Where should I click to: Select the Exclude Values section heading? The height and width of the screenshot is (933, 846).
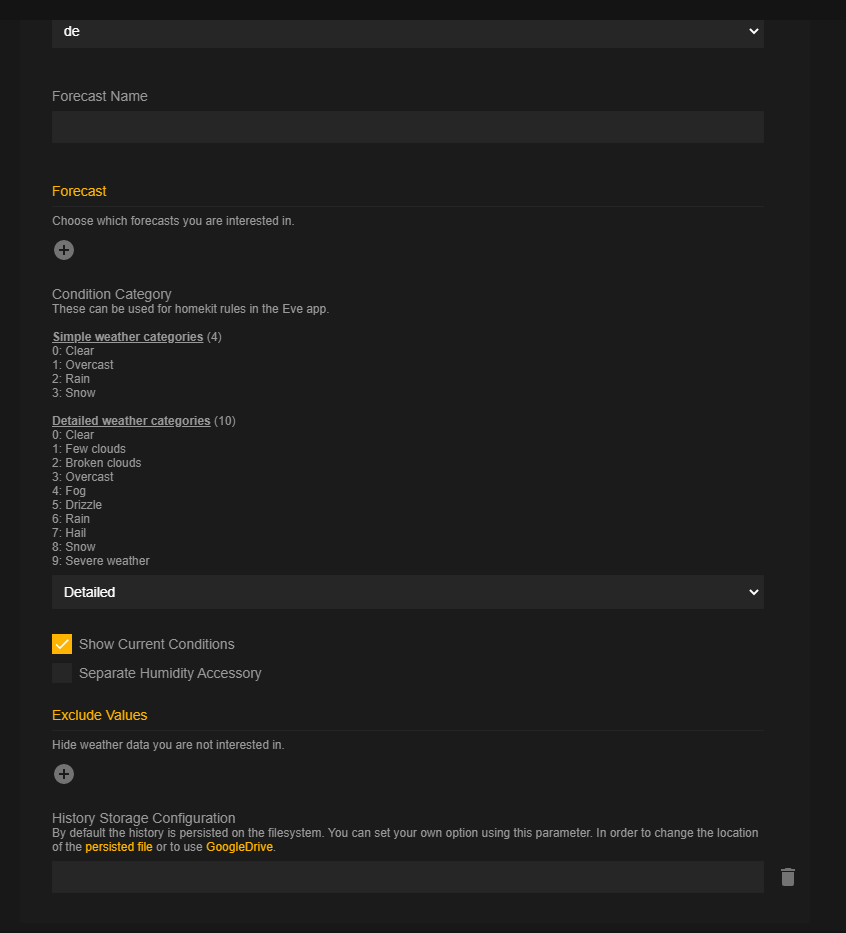pyautogui.click(x=99, y=715)
